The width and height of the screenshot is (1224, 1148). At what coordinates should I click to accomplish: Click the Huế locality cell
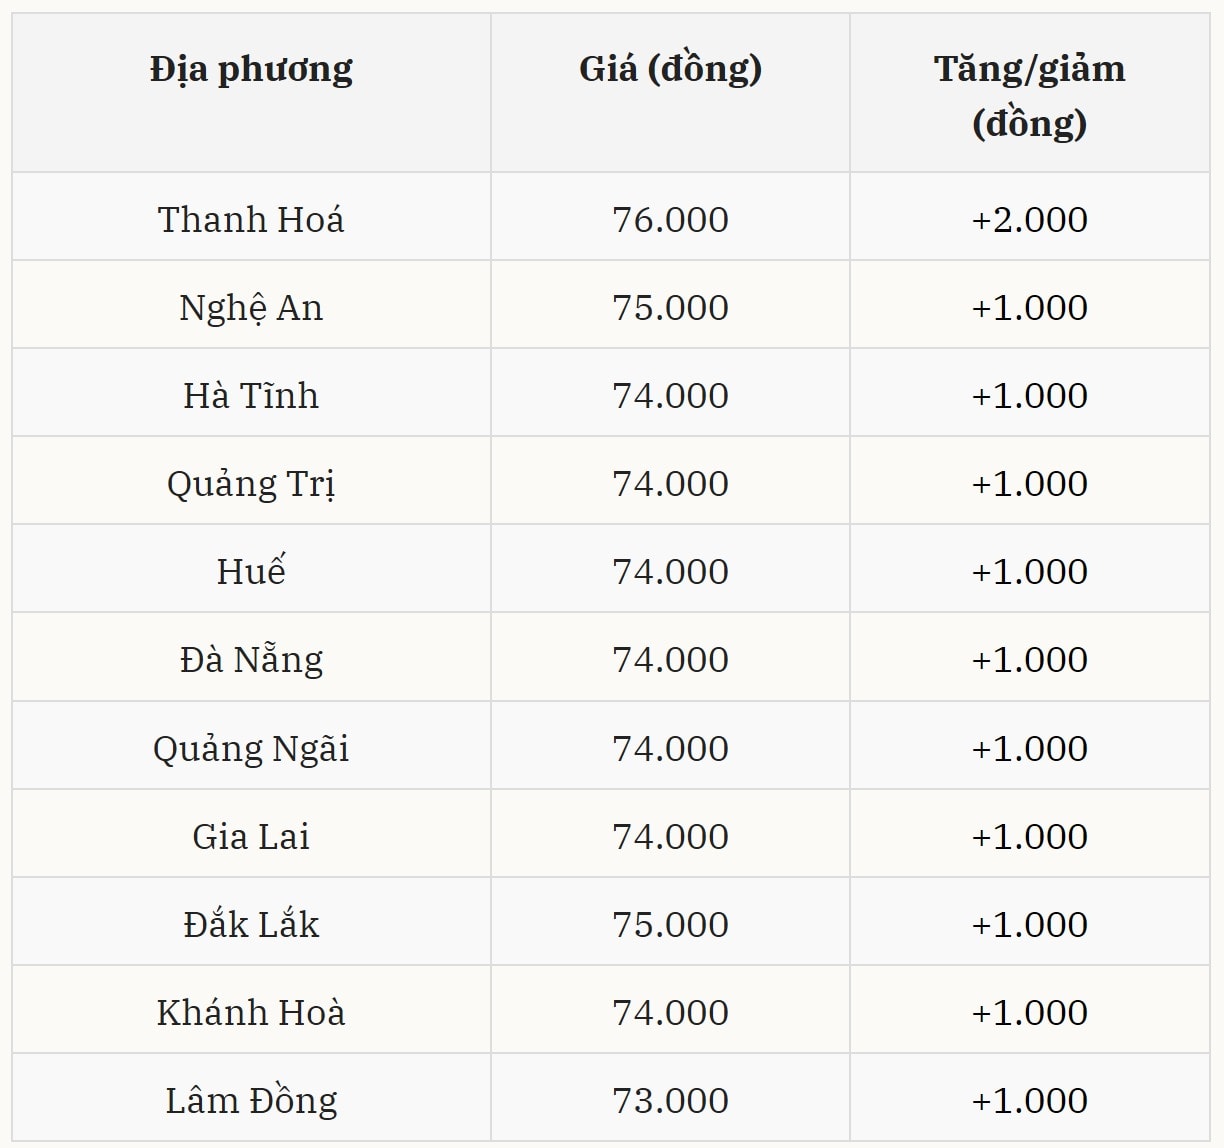tap(251, 571)
